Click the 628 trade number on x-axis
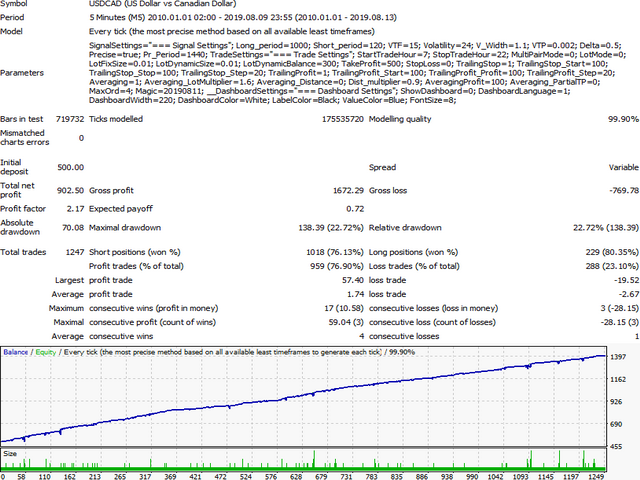640x480 pixels. click(296, 476)
